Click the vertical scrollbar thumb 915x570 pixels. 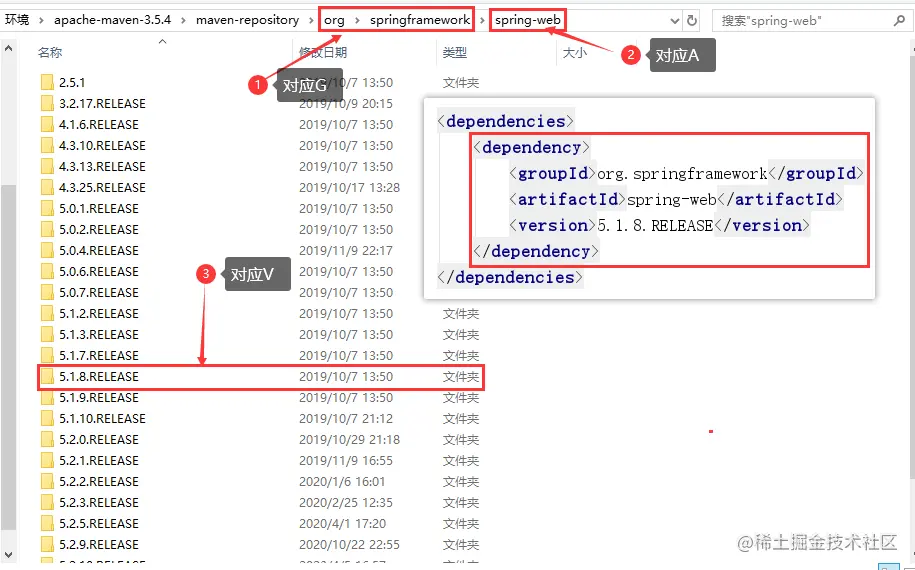(x=8, y=356)
